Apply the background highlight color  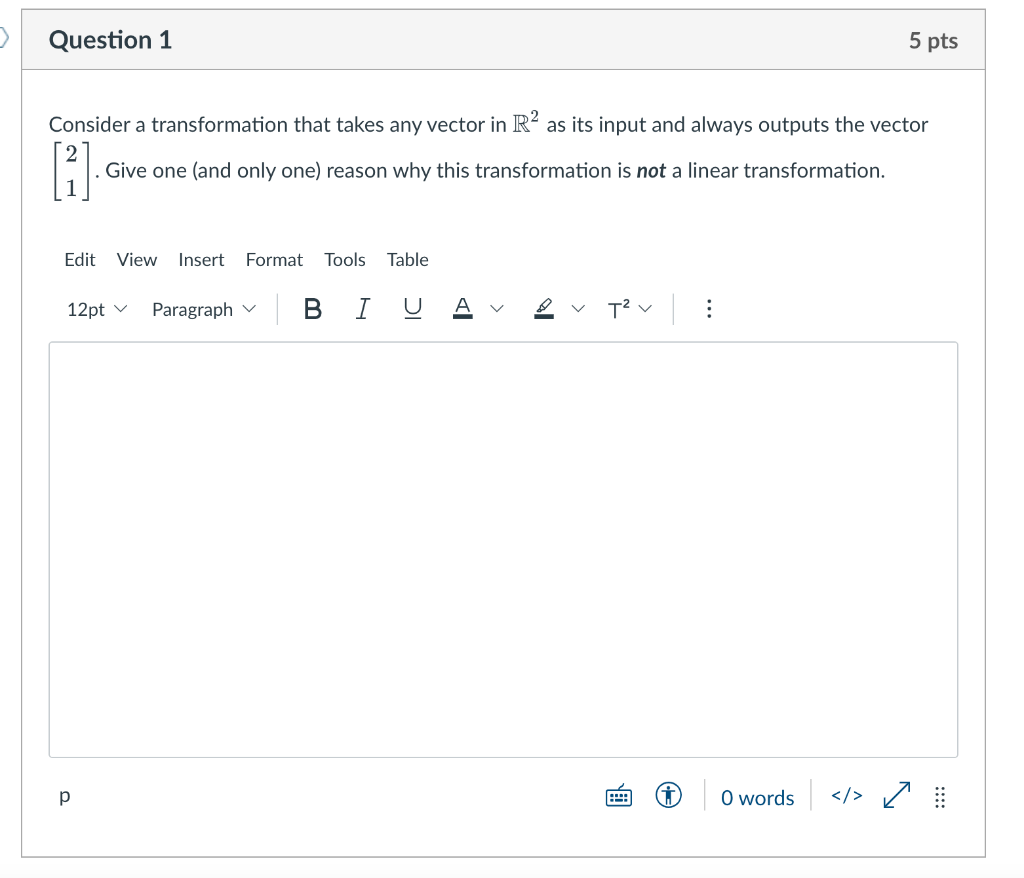click(543, 308)
